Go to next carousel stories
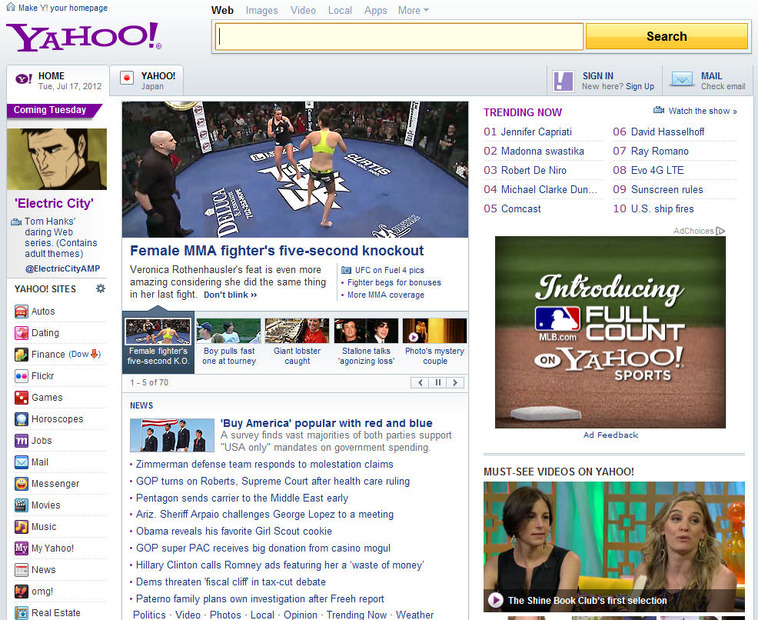This screenshot has width=758, height=620. click(x=455, y=383)
